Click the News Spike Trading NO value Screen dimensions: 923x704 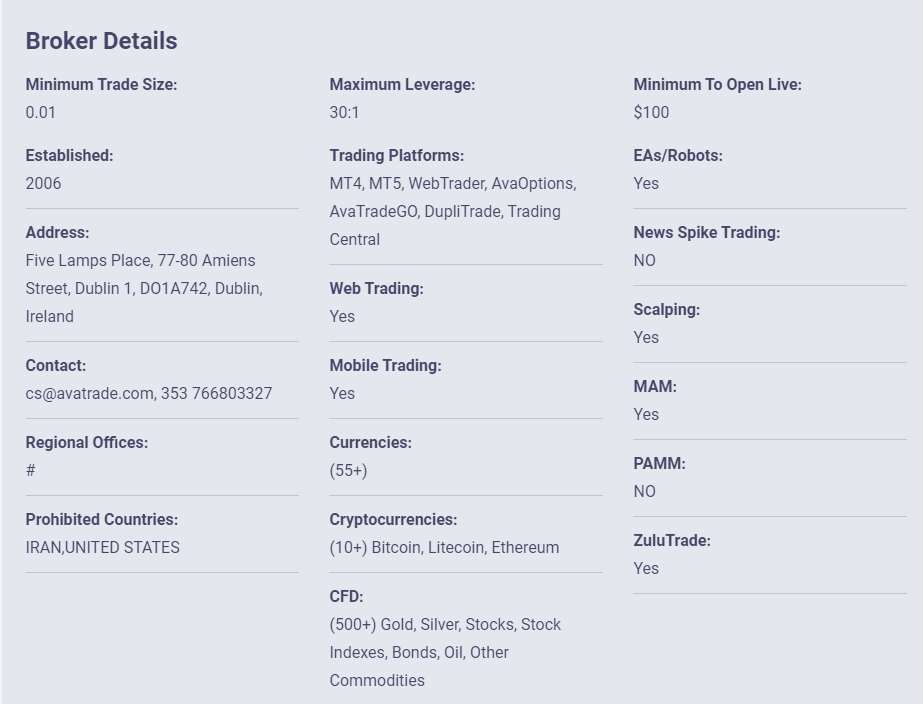tap(645, 260)
